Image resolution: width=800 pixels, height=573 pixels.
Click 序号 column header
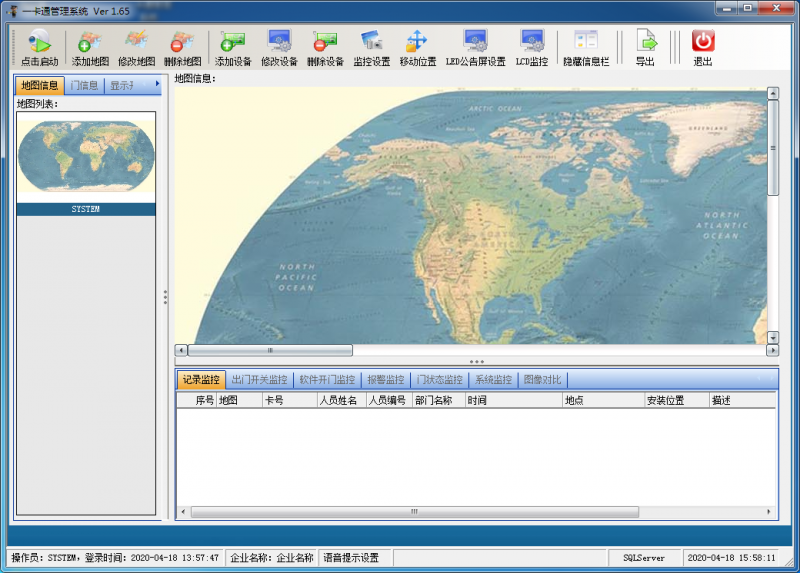197,400
